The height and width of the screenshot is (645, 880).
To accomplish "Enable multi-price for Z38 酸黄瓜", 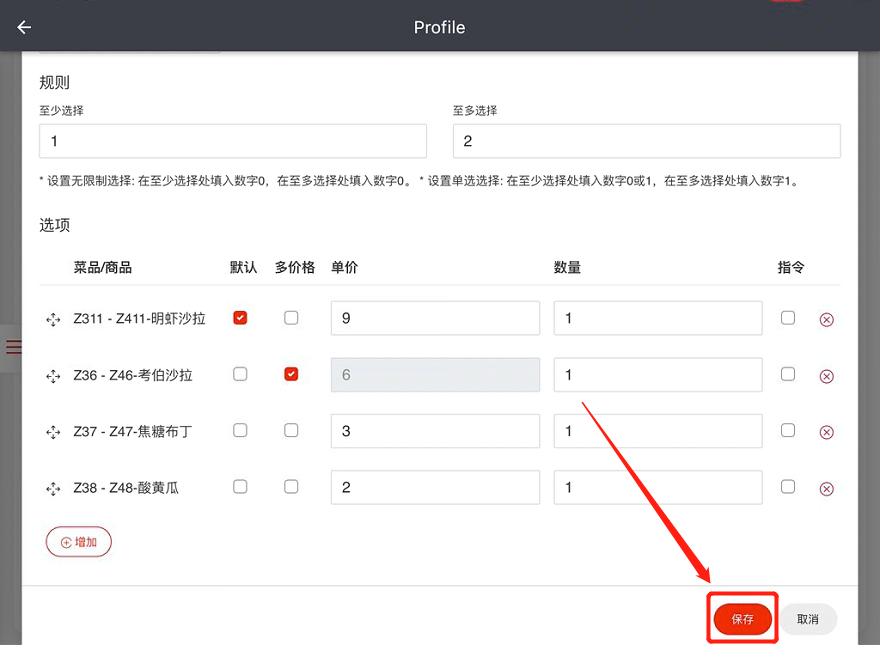I will (x=291, y=486).
